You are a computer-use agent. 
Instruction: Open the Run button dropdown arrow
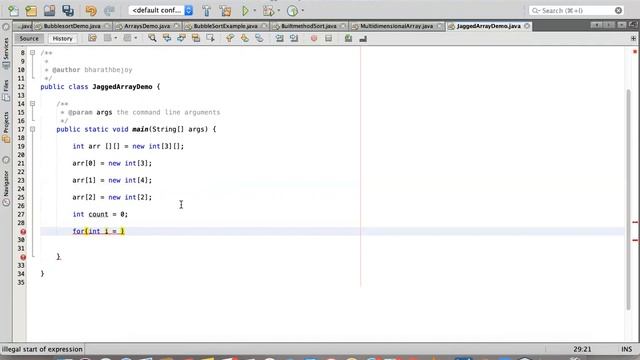(x=255, y=10)
